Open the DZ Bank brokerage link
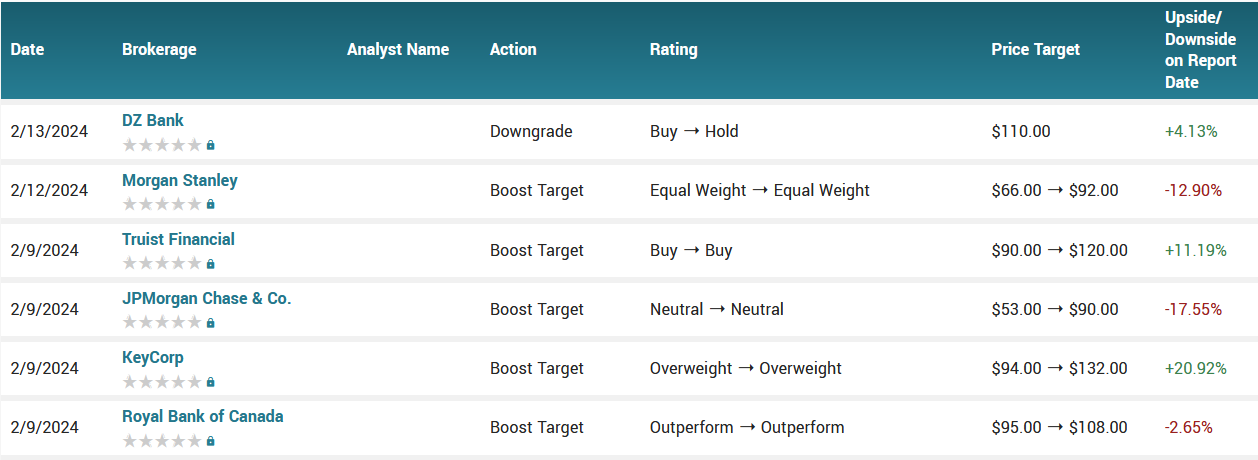Viewport: 1258px width, 460px height. (153, 120)
